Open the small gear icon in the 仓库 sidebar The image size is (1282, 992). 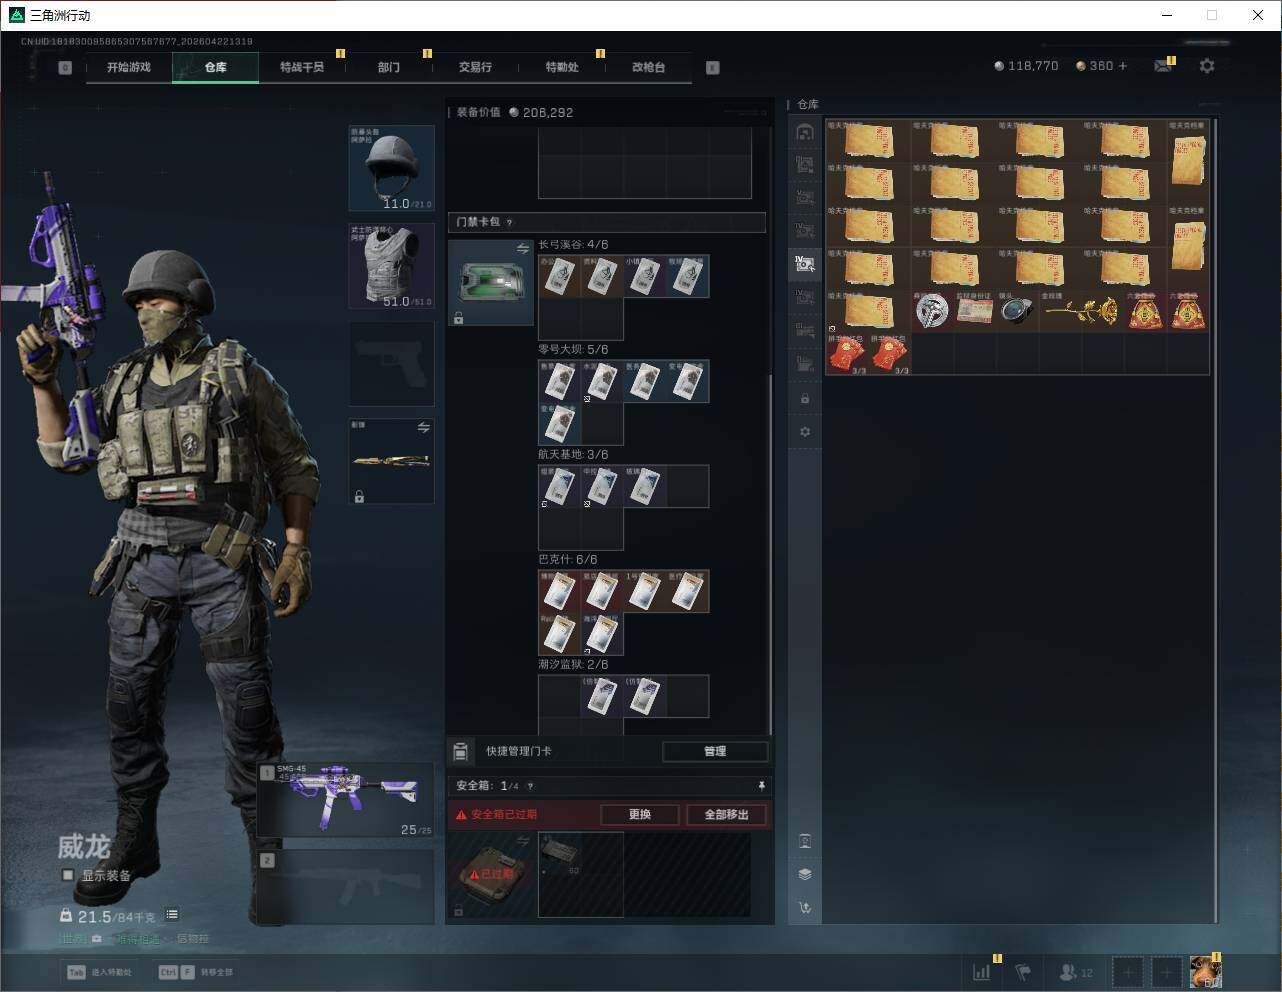pos(805,432)
